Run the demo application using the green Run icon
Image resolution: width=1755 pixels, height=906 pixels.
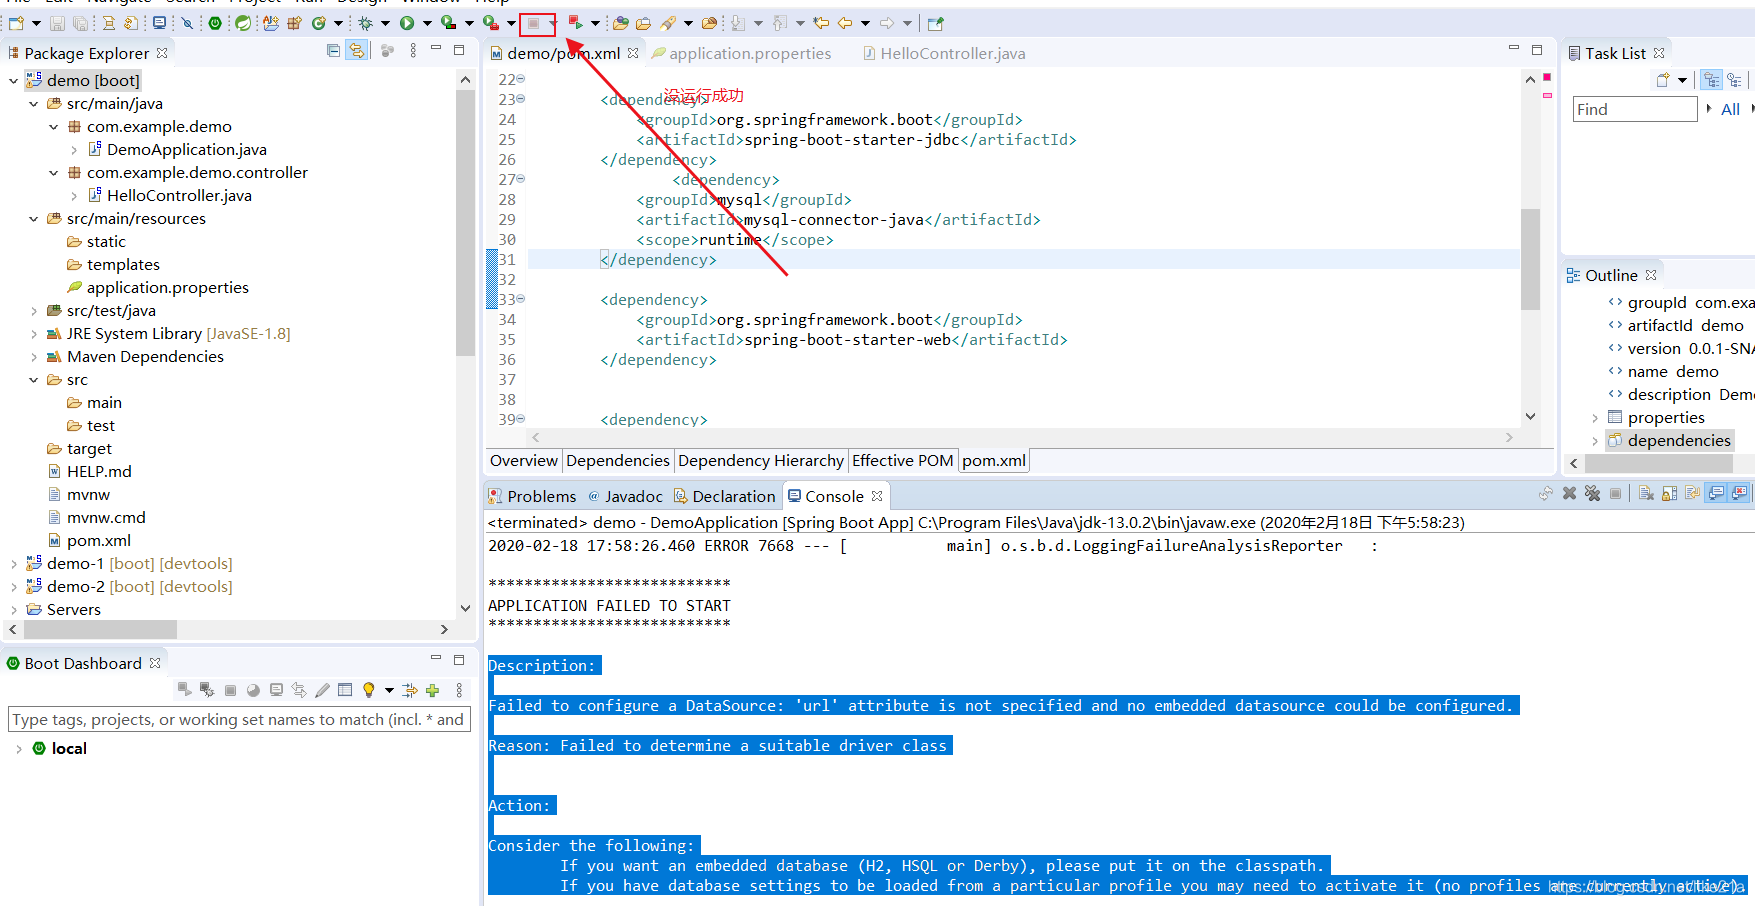[x=406, y=22]
